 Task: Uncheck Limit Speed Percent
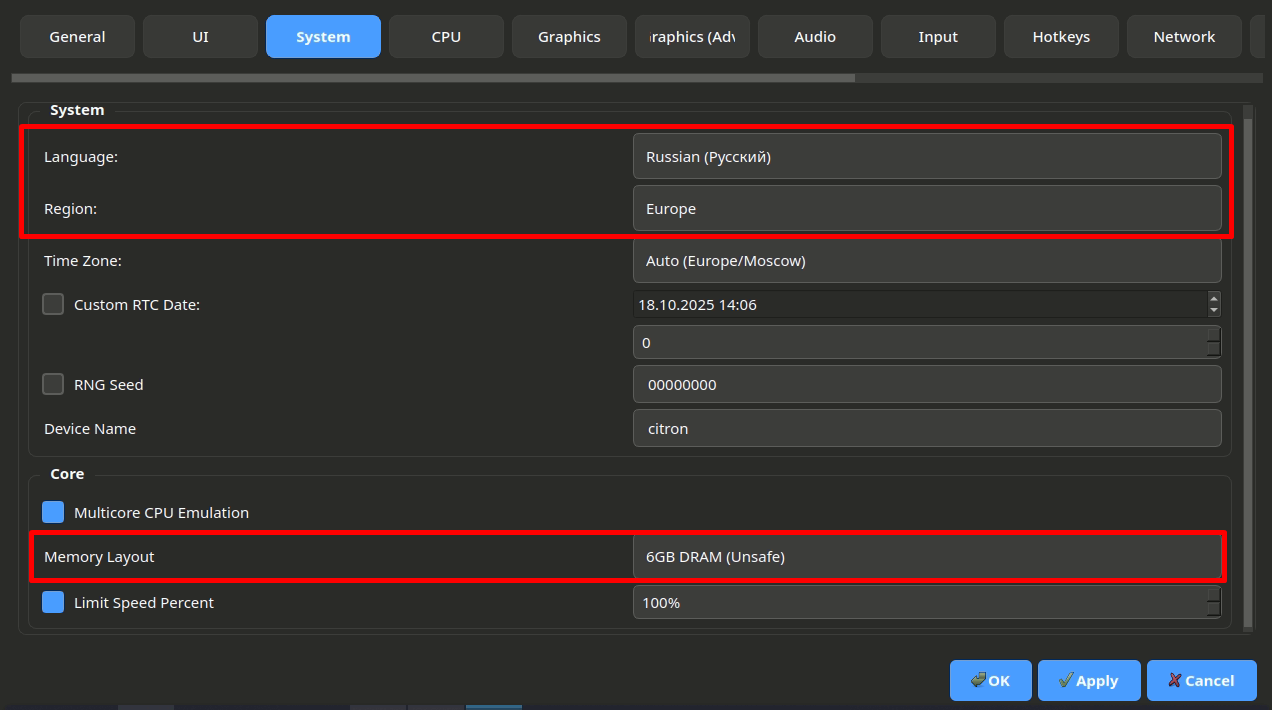click(x=53, y=603)
